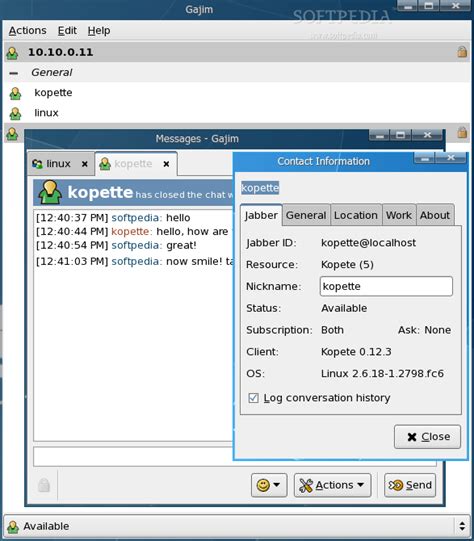Minimize the Messages - Gajim window
The image size is (474, 541).
(380, 135)
